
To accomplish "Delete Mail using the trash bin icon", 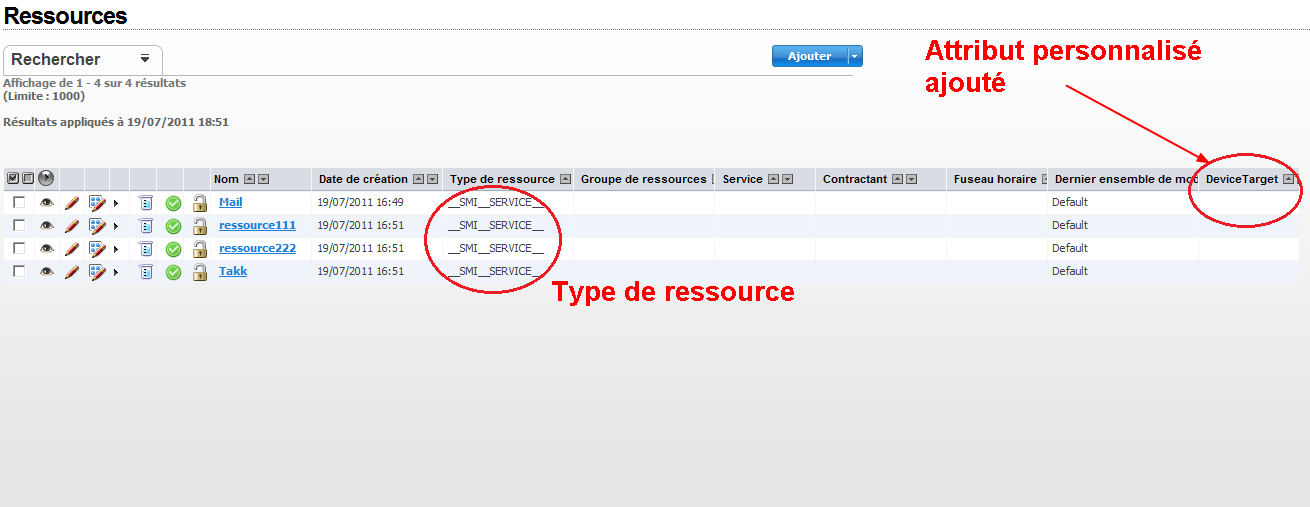I will point(145,202).
